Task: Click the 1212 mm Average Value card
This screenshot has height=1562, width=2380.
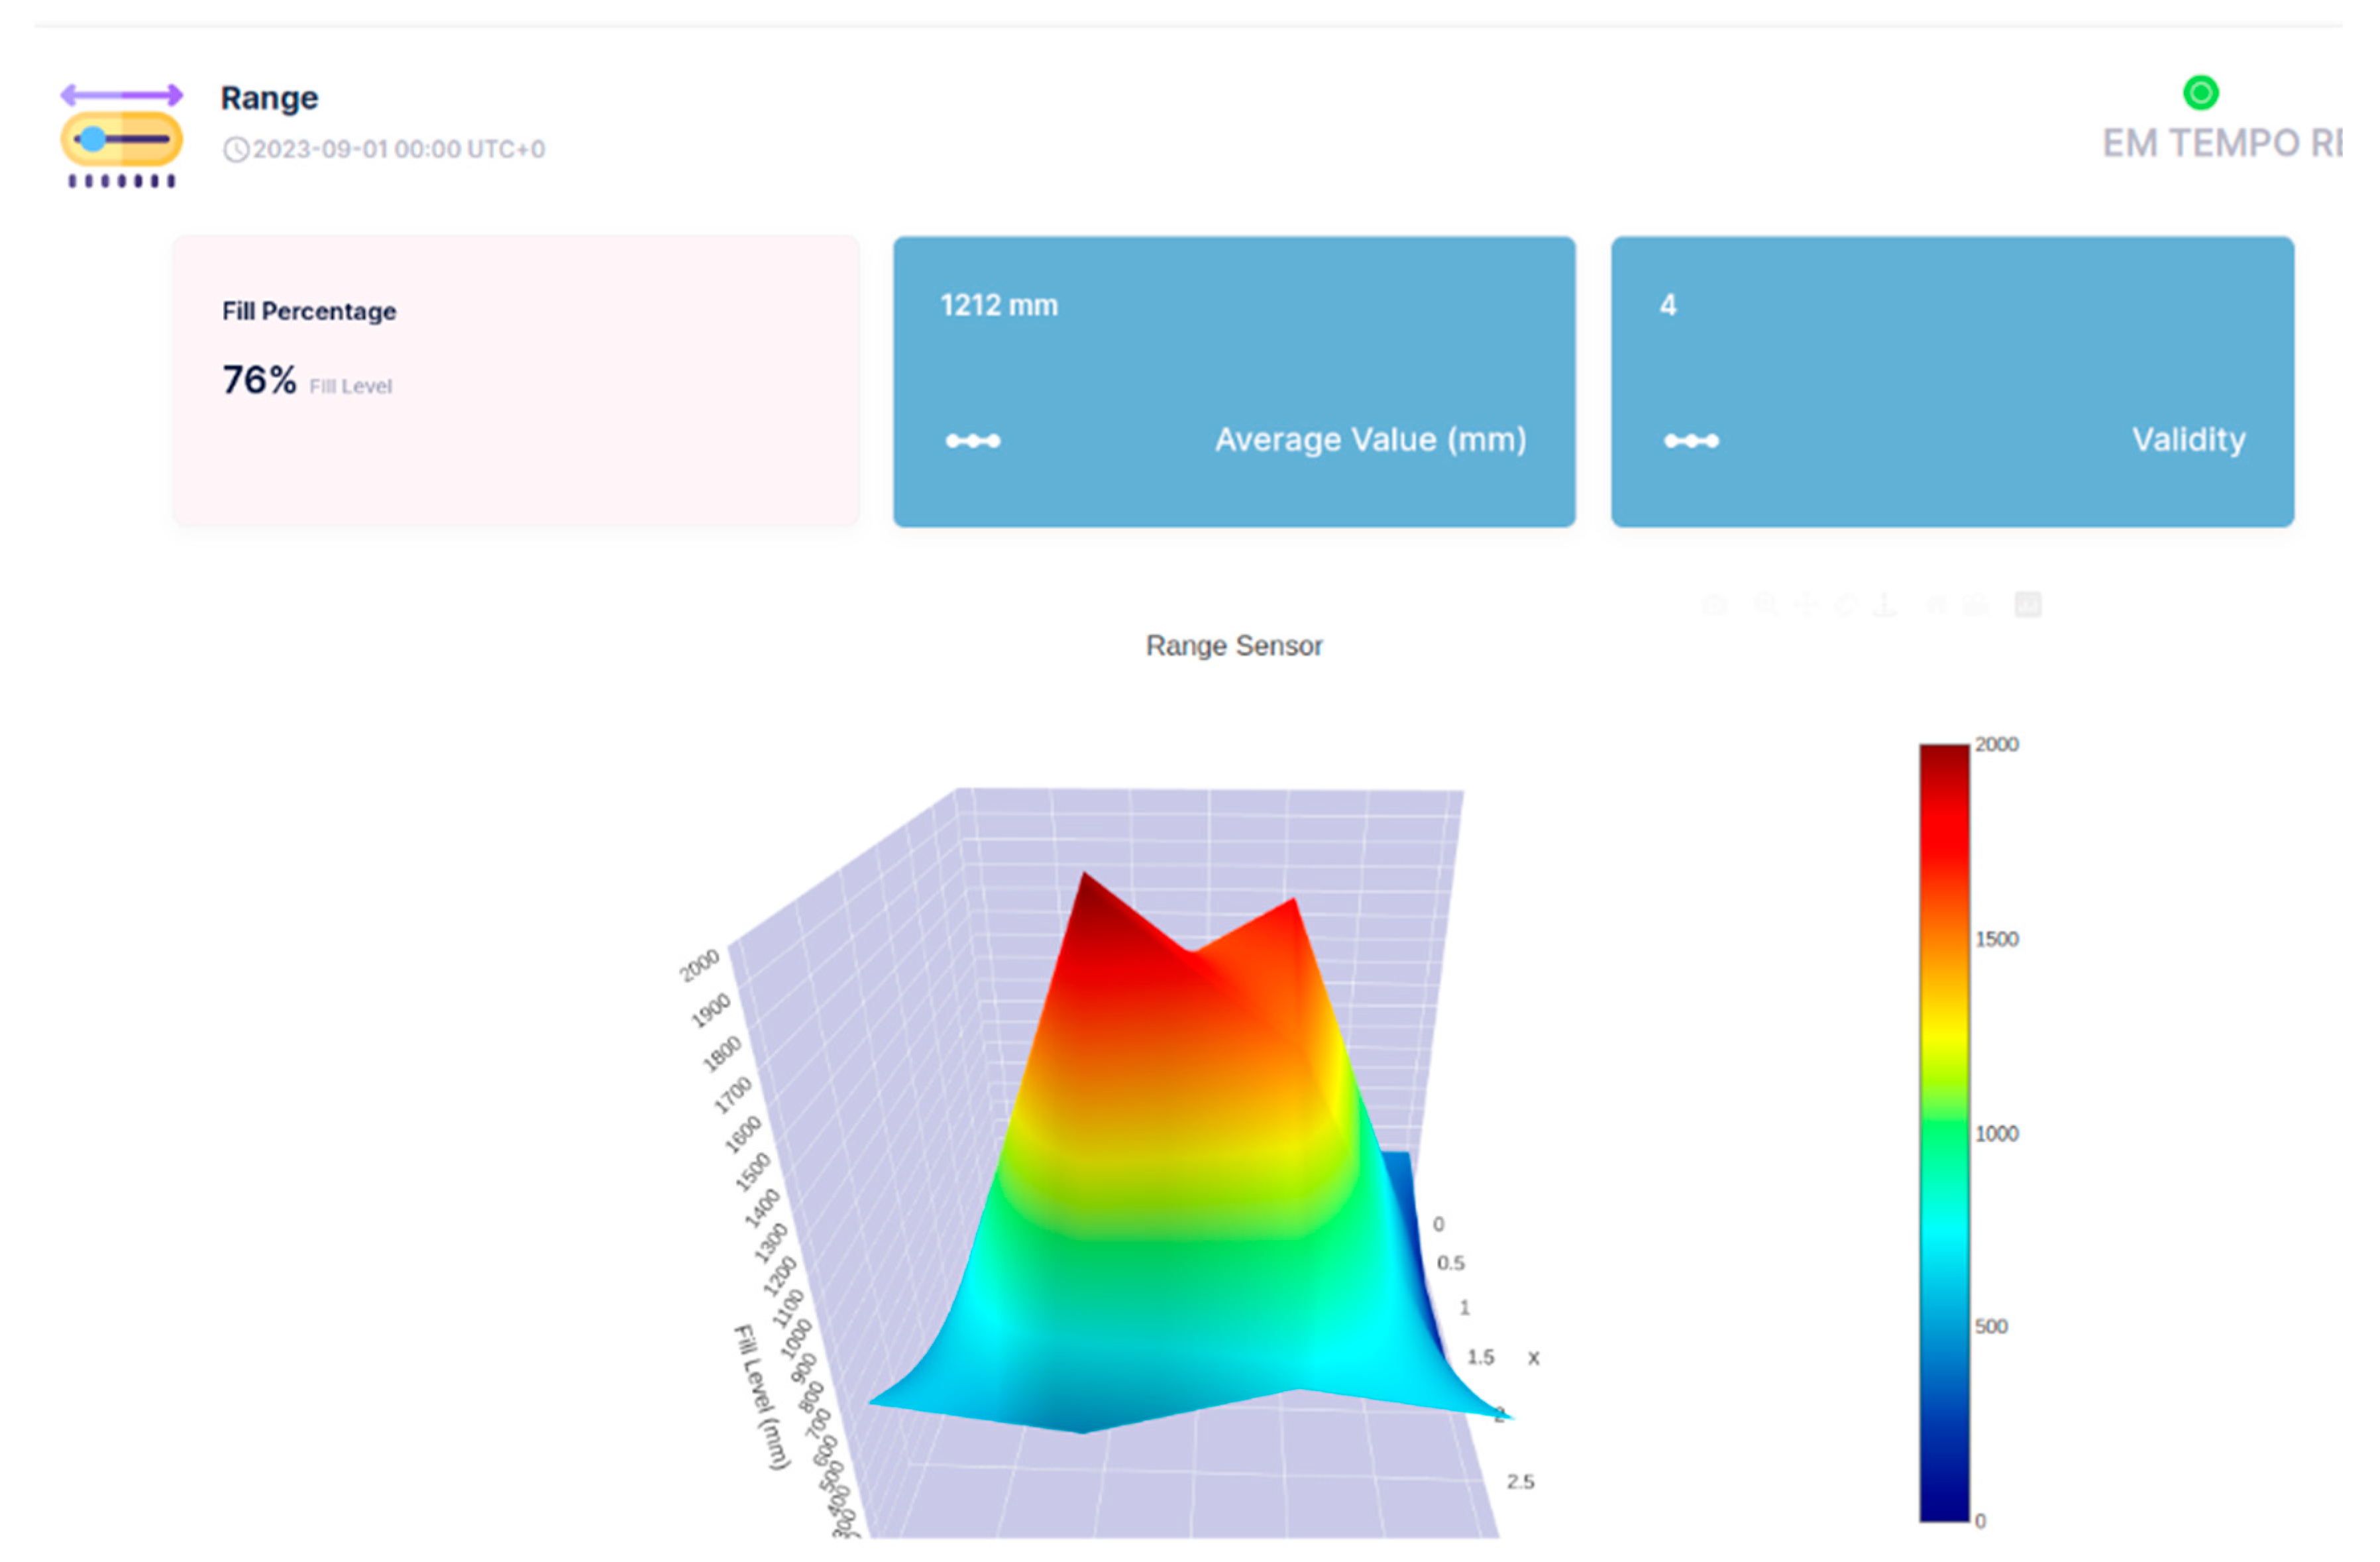Action: tap(1233, 381)
